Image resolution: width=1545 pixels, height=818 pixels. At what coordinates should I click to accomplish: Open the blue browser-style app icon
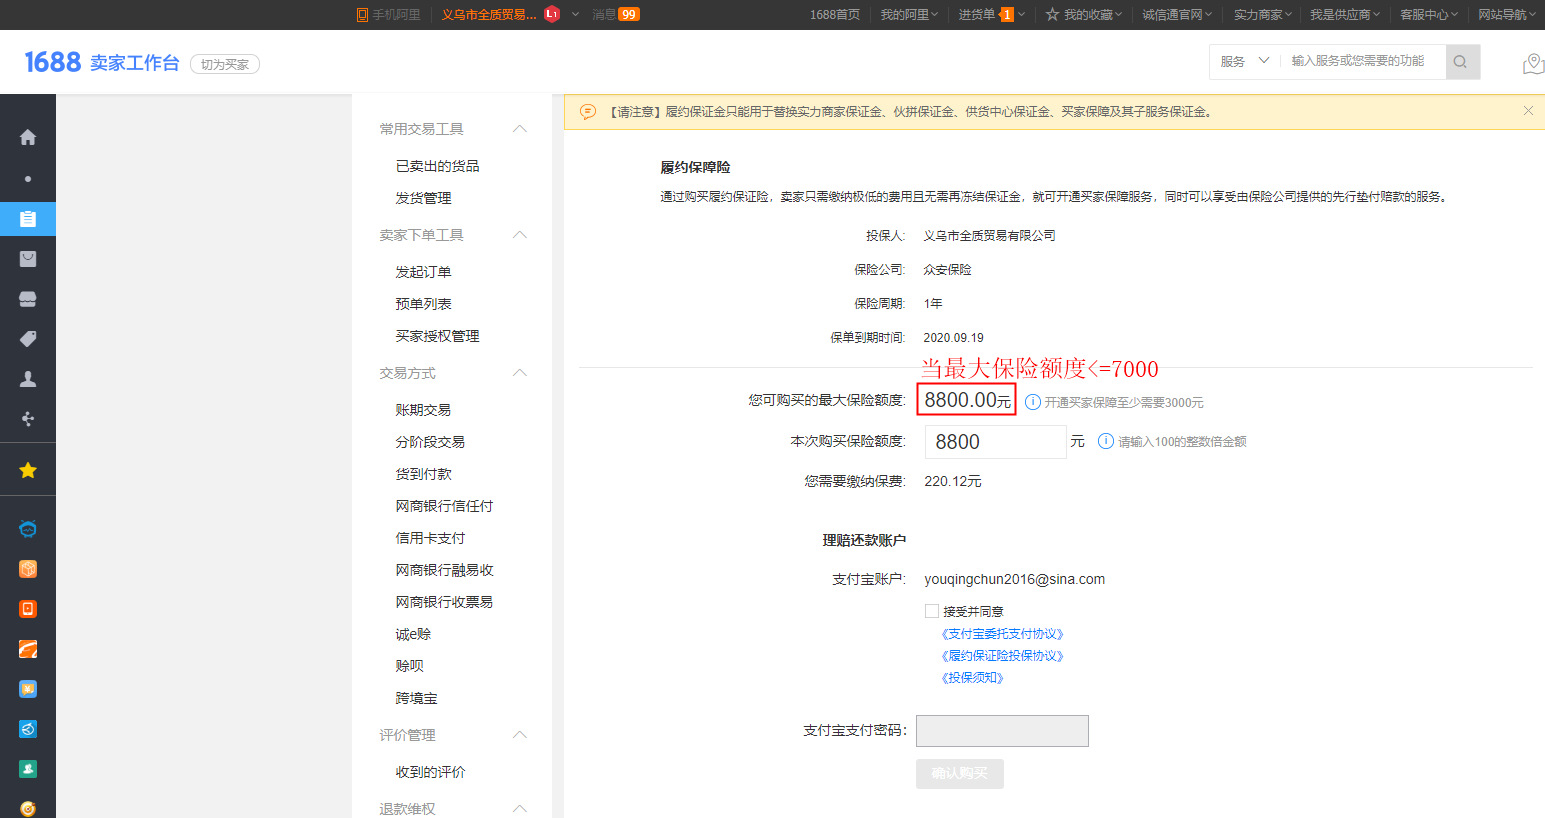[28, 729]
